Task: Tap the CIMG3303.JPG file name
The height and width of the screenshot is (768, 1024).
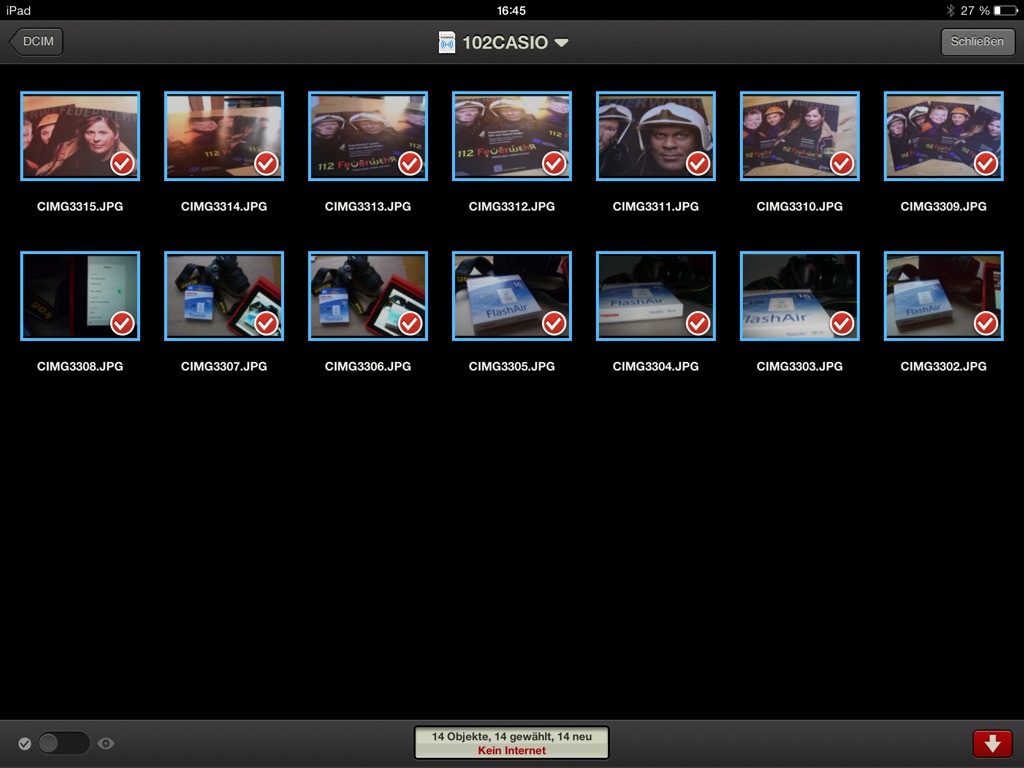Action: tap(799, 366)
